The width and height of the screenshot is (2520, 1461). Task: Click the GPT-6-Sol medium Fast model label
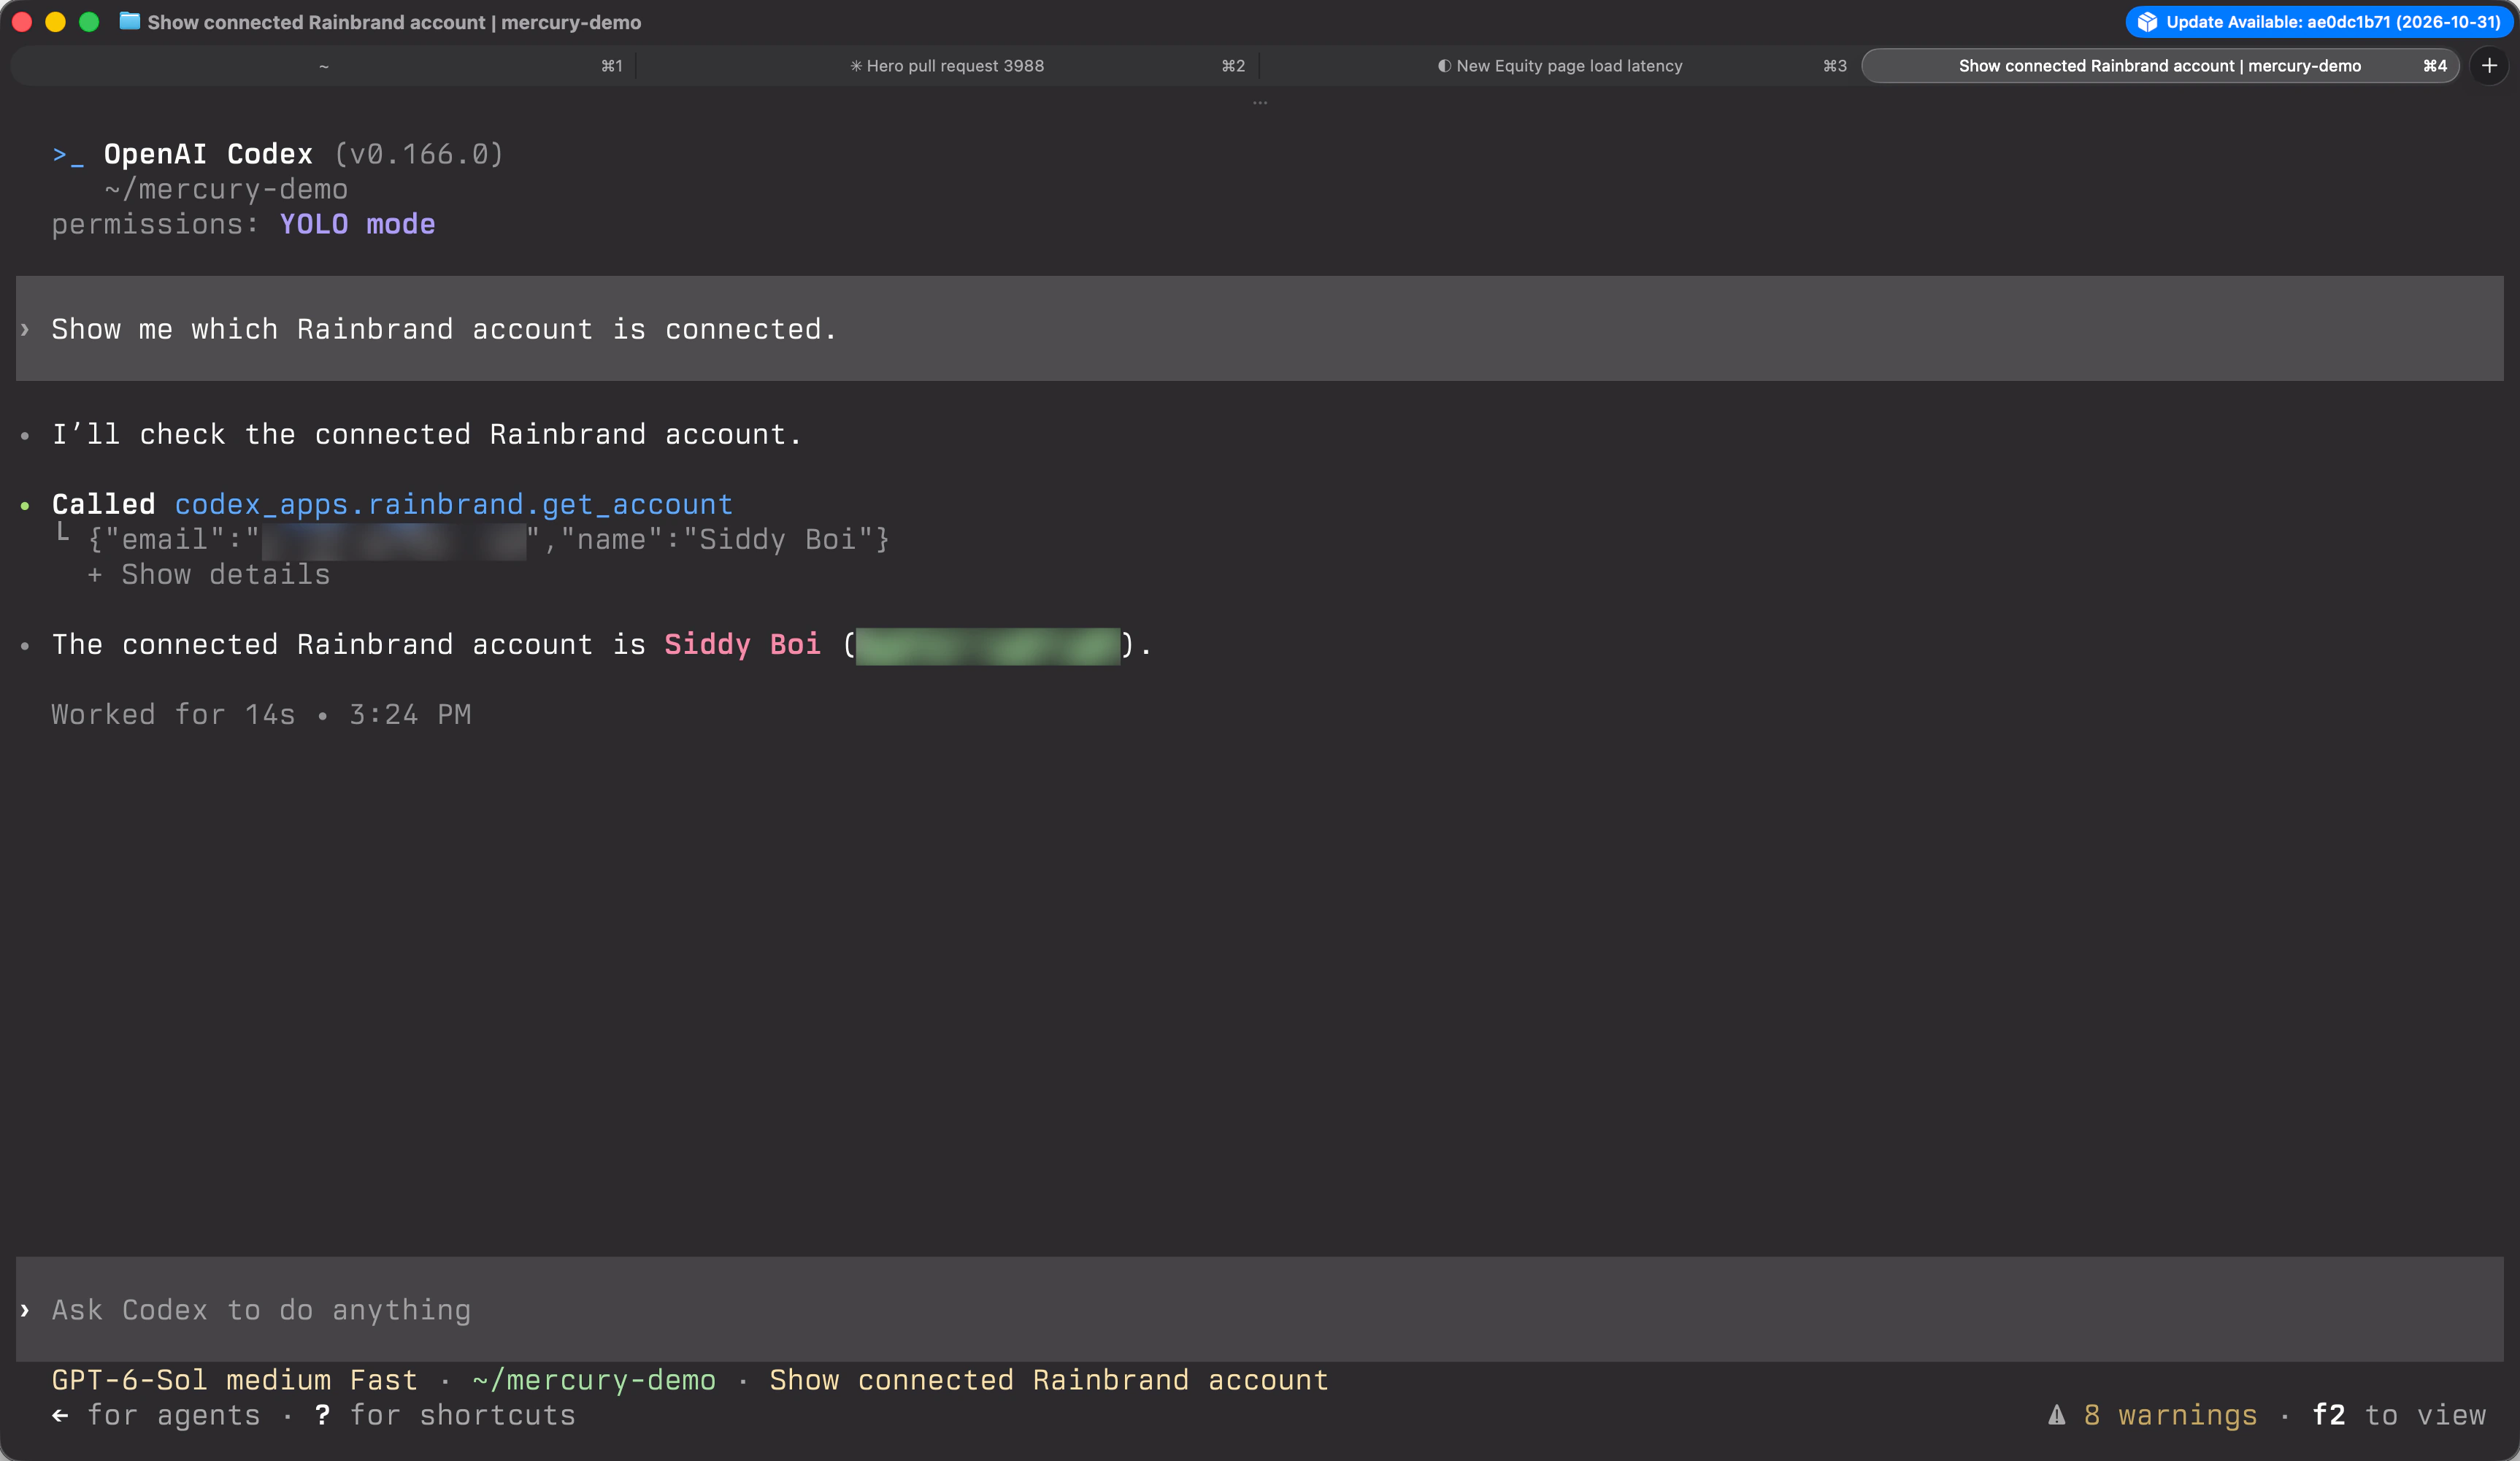tap(234, 1380)
